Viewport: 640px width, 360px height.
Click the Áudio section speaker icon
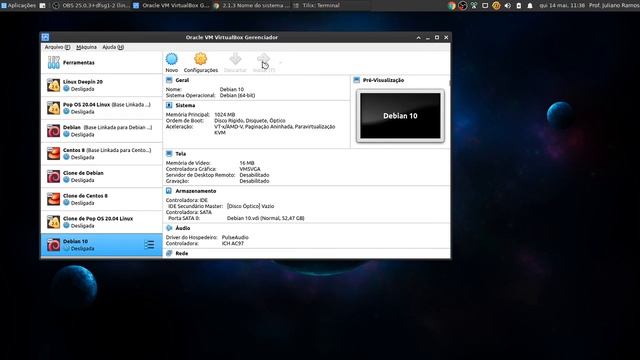pyautogui.click(x=169, y=228)
